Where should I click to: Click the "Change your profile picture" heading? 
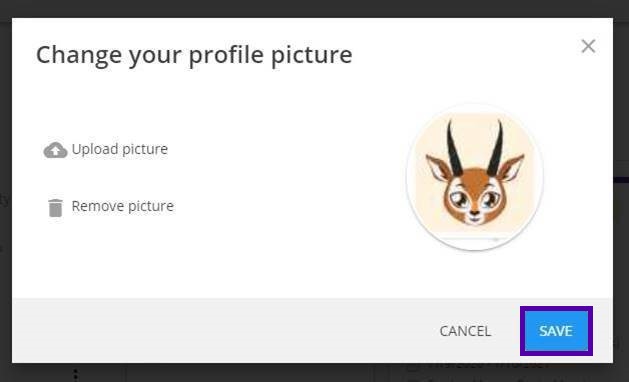click(194, 55)
